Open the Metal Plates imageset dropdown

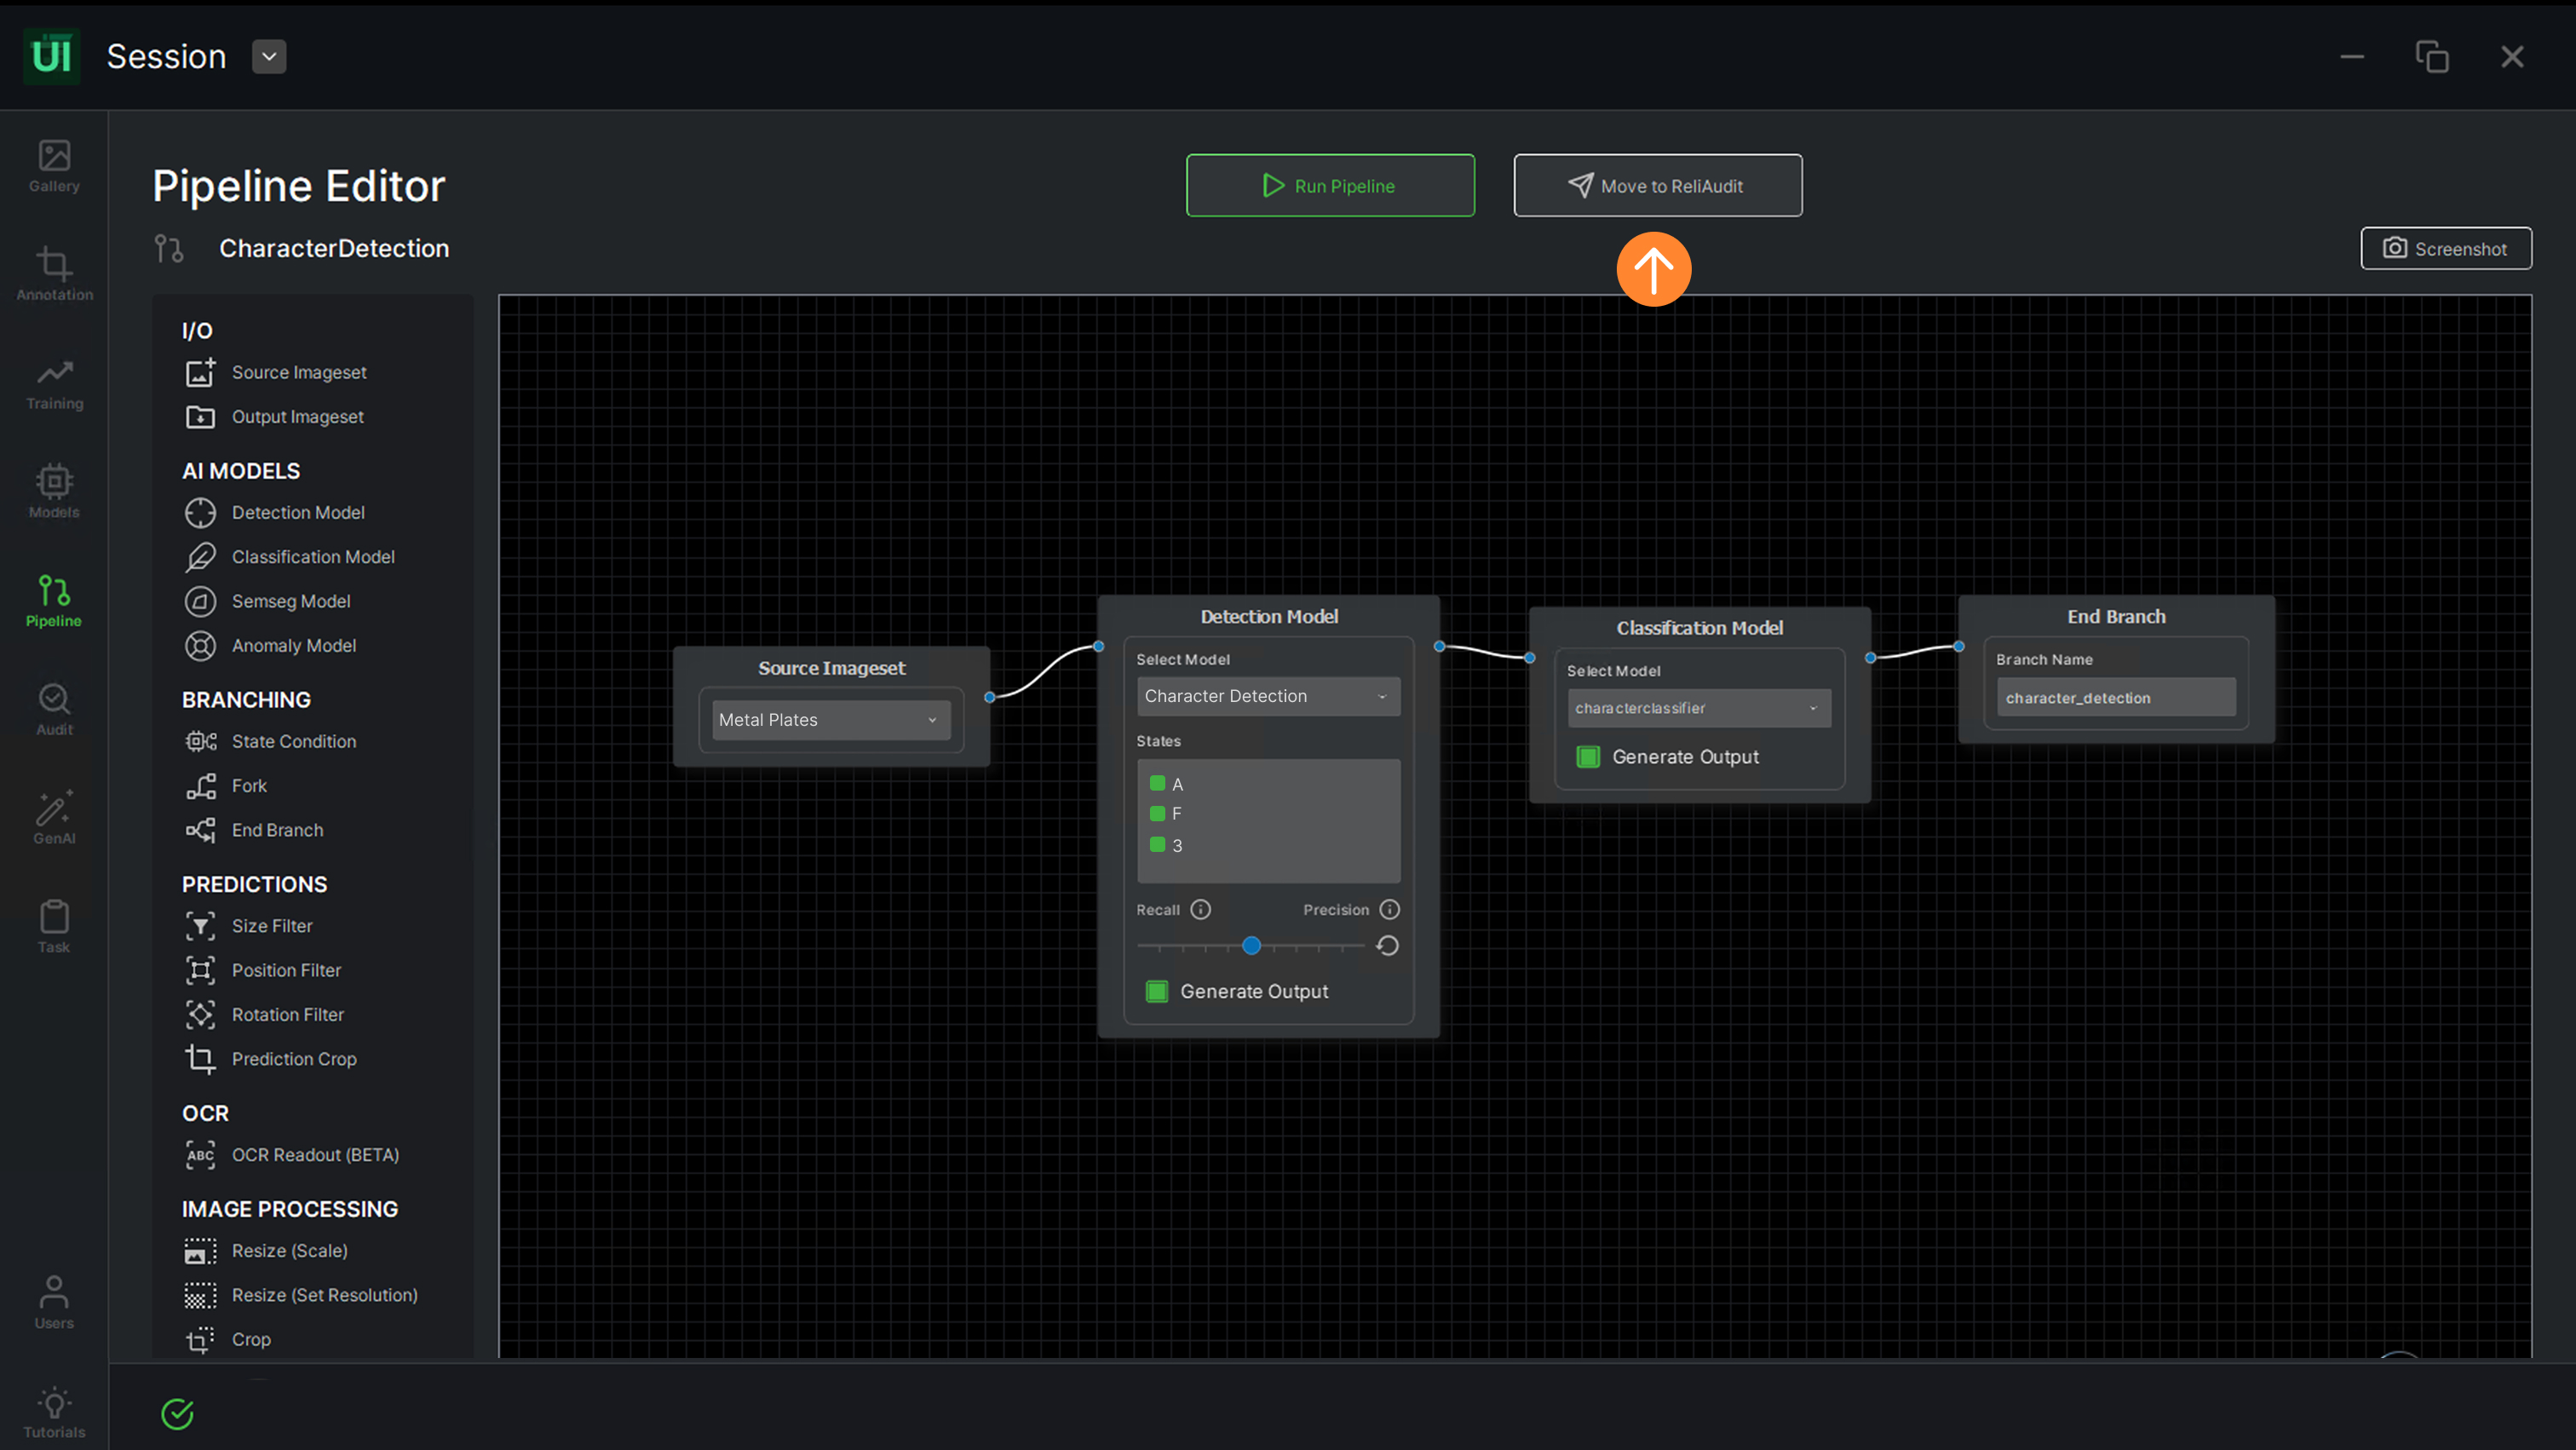point(829,719)
